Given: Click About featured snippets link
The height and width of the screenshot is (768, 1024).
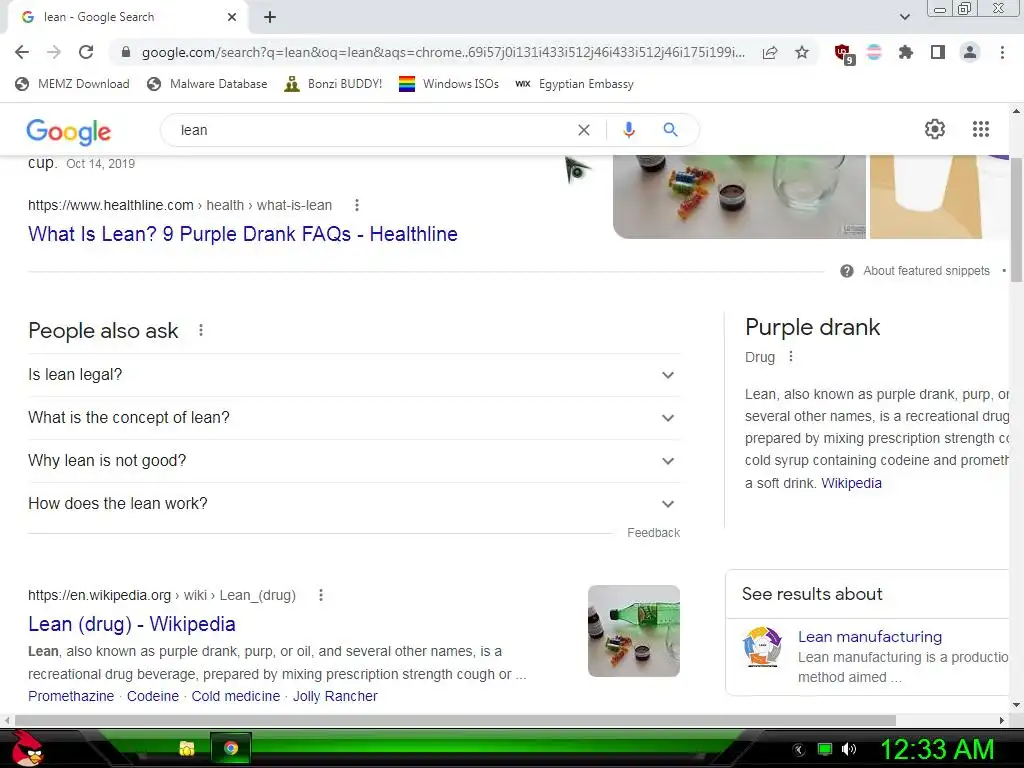Looking at the screenshot, I should 926,271.
